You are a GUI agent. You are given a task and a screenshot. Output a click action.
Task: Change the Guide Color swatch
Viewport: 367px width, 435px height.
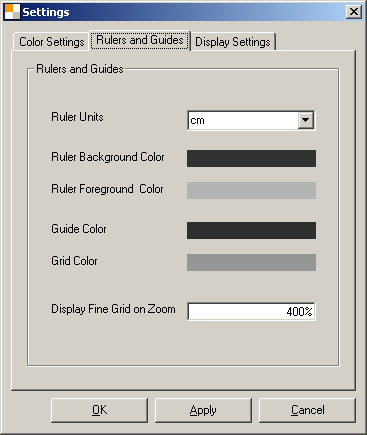251,230
